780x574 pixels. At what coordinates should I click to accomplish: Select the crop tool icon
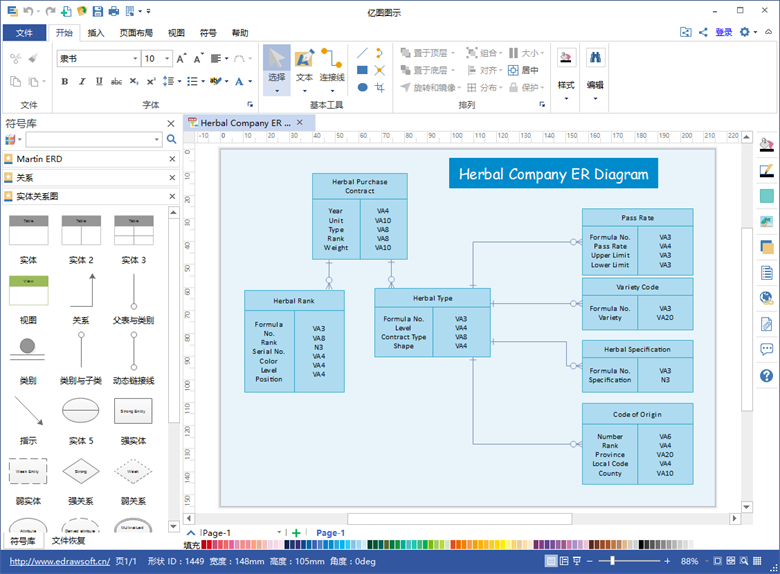[x=380, y=88]
